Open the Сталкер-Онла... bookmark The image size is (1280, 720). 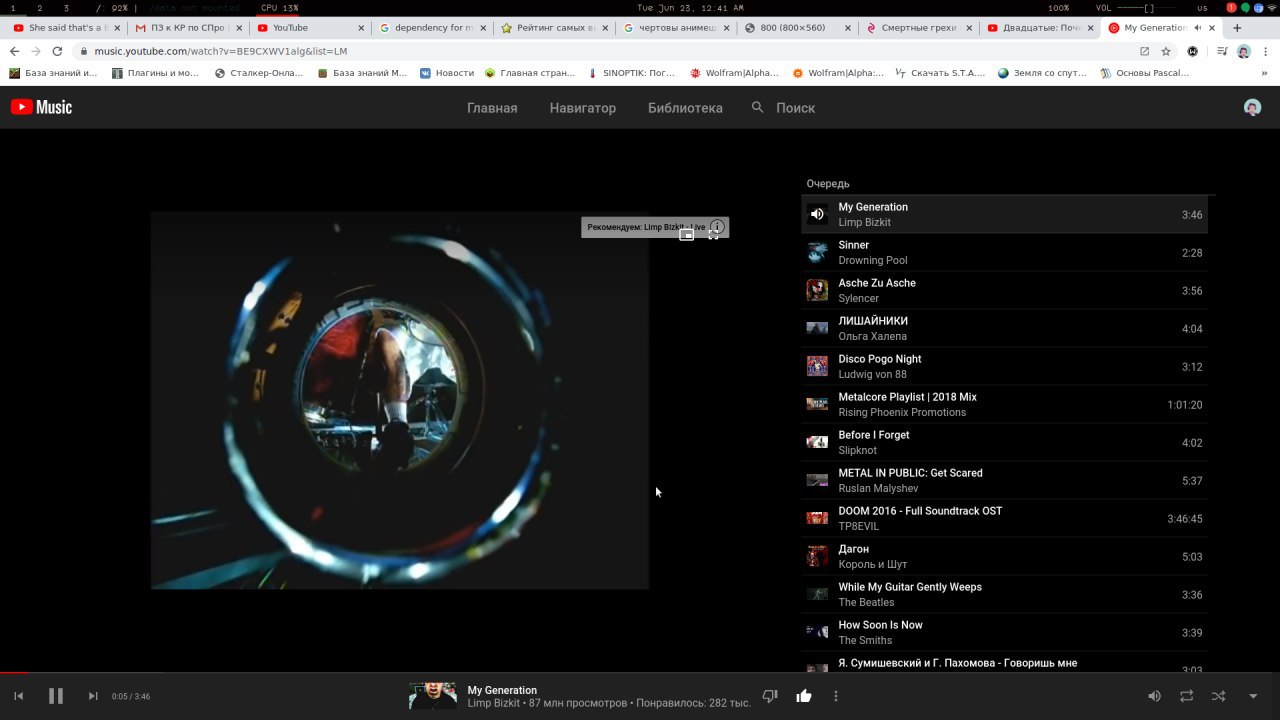(261, 73)
